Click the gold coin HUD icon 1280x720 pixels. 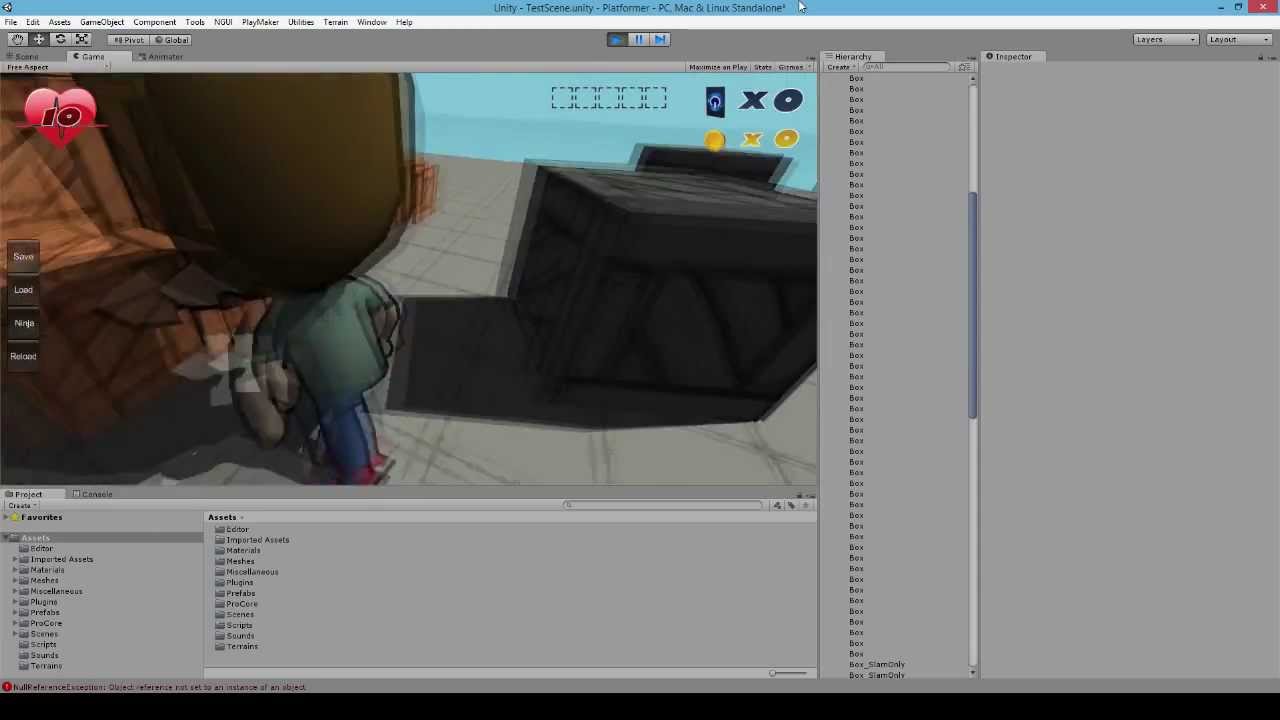[715, 141]
